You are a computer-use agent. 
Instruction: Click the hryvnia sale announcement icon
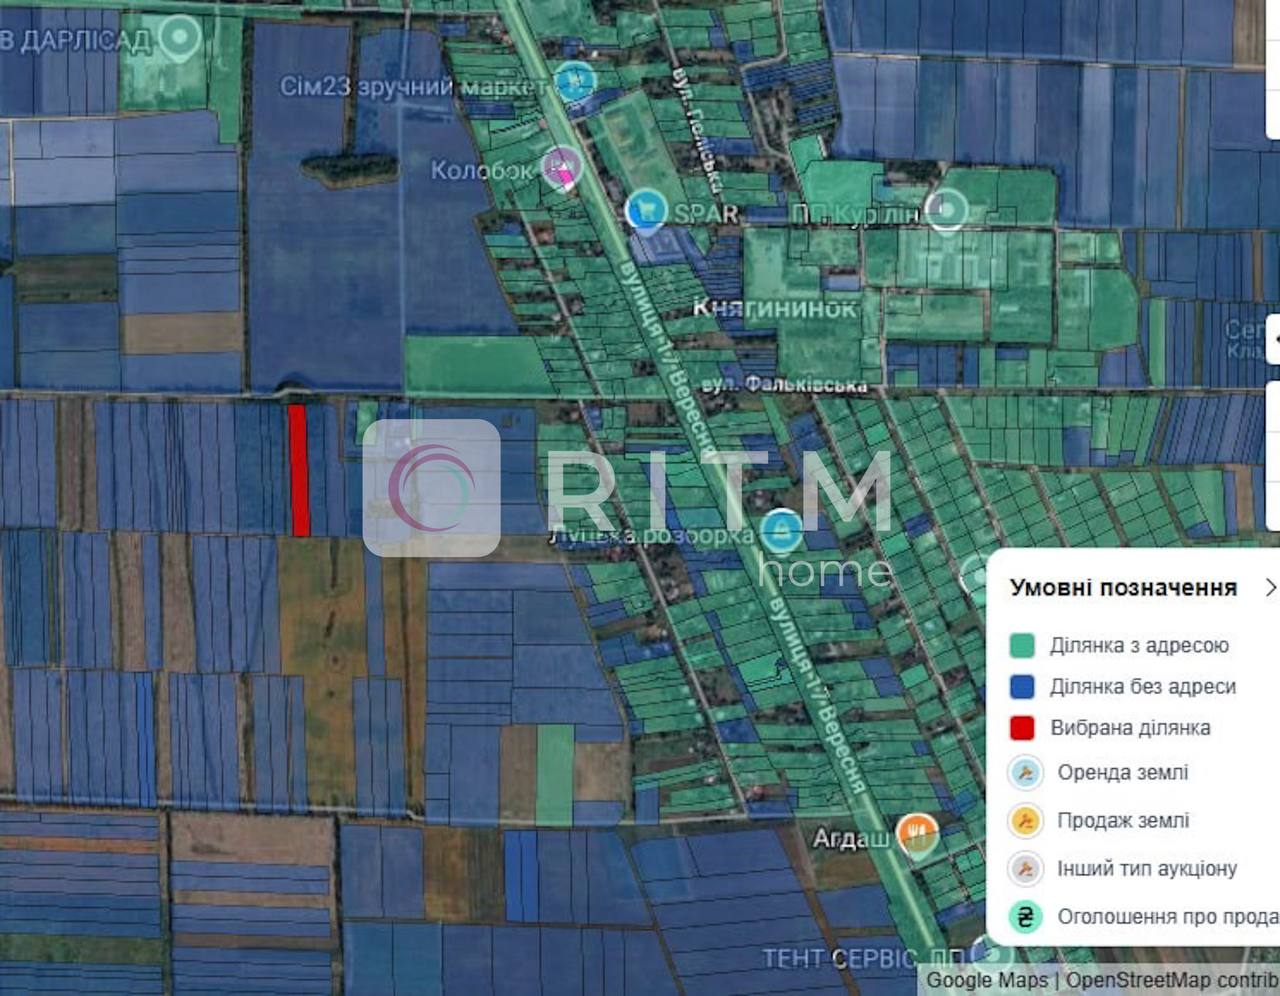1024,917
